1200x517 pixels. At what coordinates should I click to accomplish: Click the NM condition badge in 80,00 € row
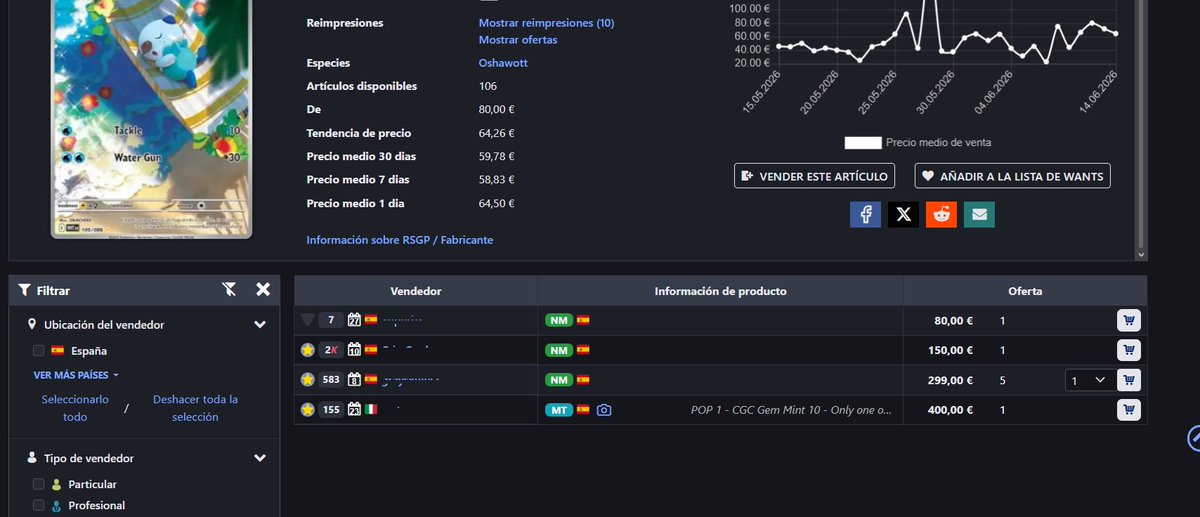(x=559, y=320)
